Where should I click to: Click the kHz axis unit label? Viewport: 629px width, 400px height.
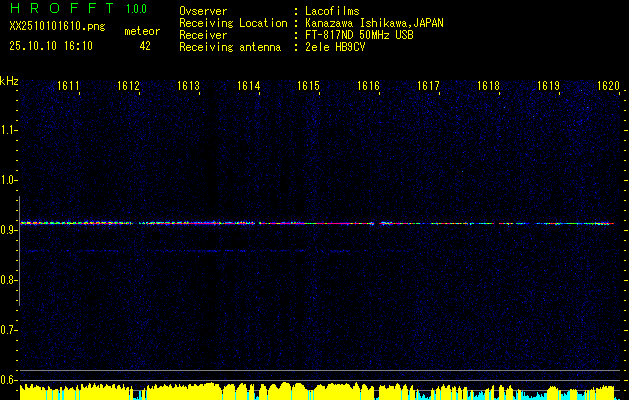tap(9, 80)
